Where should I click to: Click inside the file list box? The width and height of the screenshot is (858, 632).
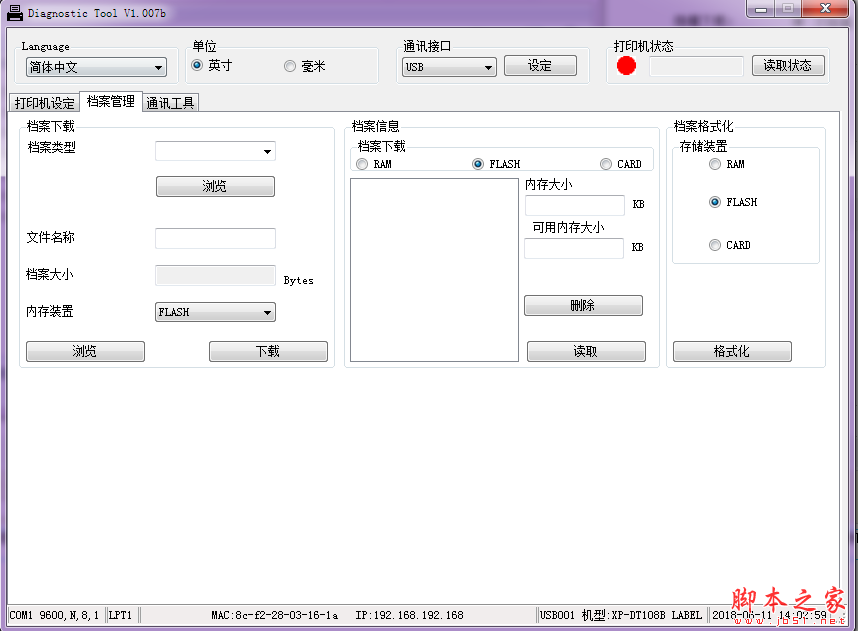coord(434,270)
